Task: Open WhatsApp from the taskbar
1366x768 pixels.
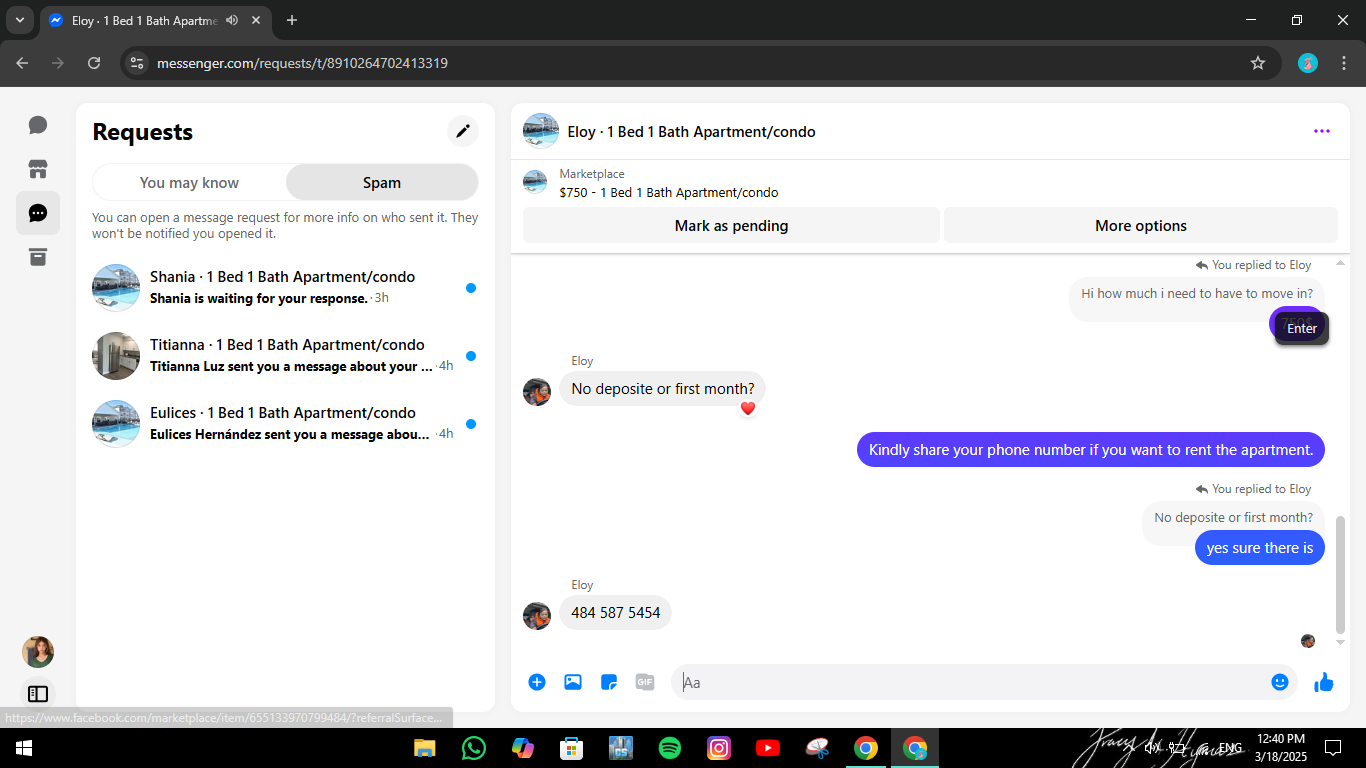Action: [x=473, y=748]
